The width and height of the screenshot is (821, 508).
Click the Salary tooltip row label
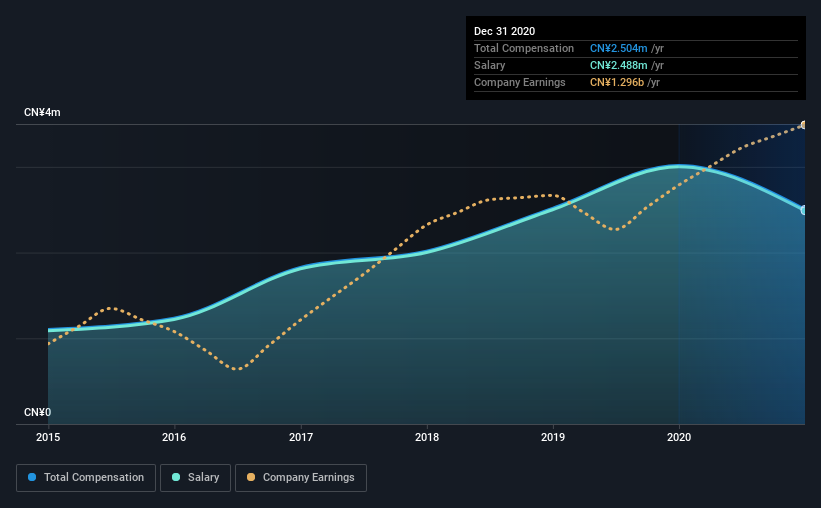tap(490, 65)
